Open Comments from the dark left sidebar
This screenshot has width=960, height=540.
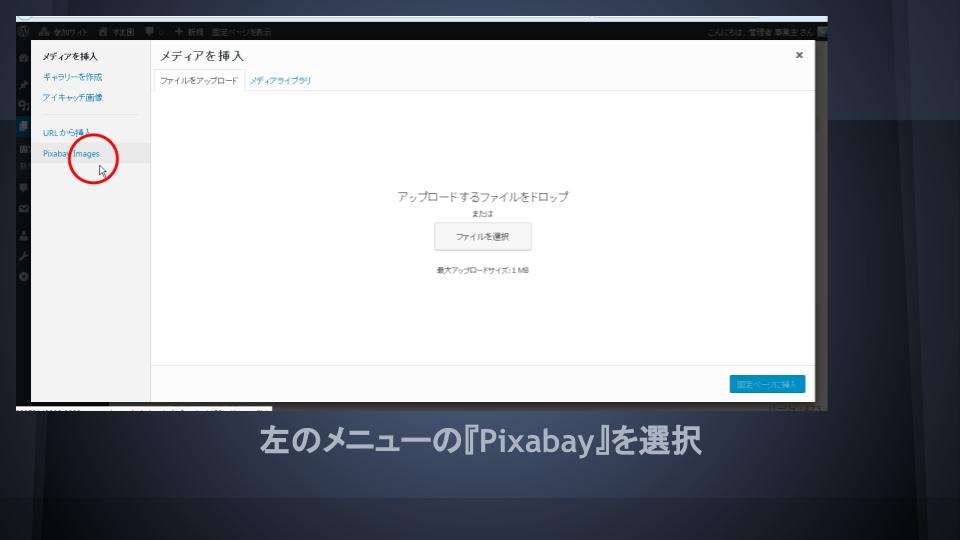[x=23, y=187]
